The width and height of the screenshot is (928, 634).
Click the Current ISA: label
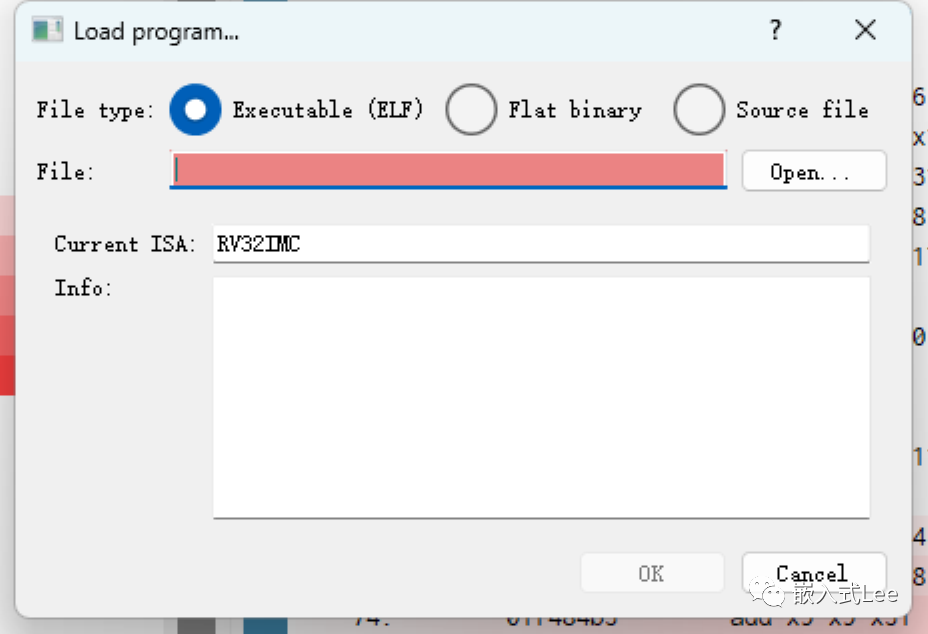pos(125,244)
